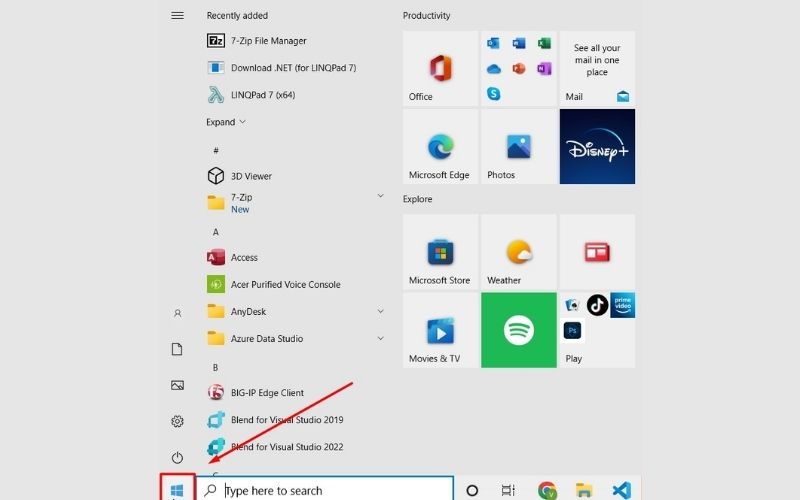
Task: Click the Type here to search box
Action: 324,489
